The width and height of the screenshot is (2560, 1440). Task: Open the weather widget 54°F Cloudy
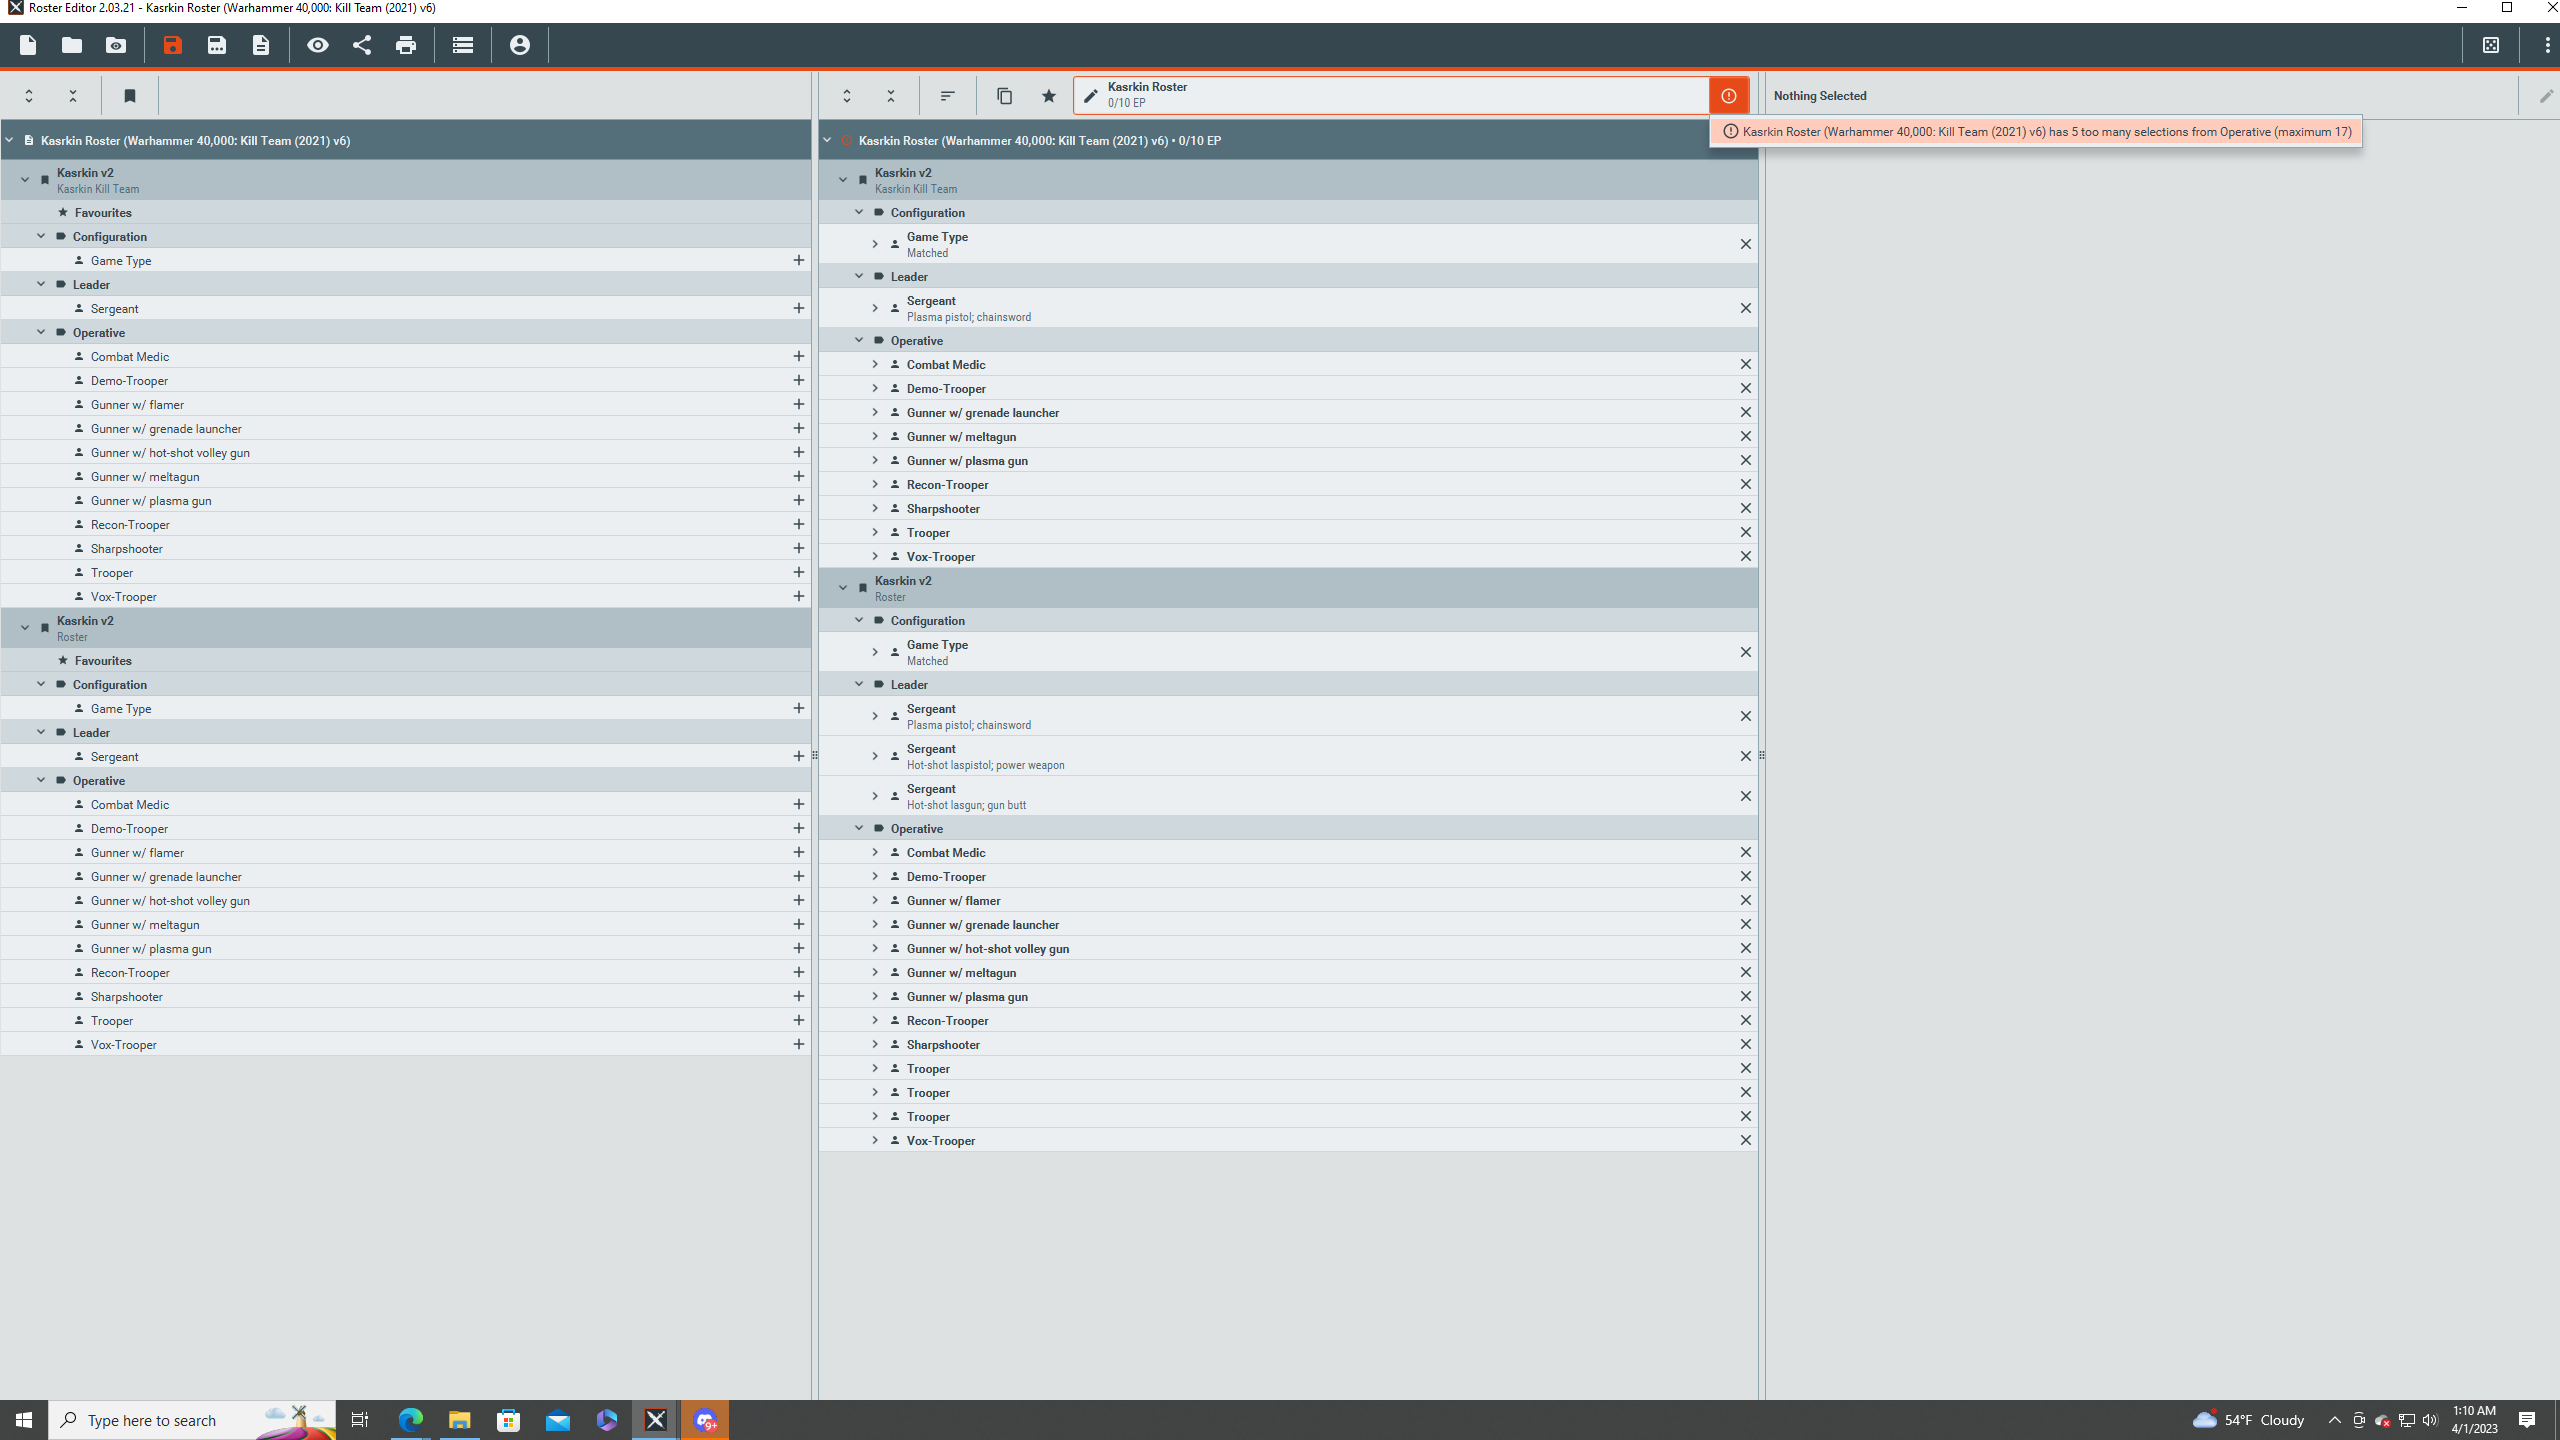point(2248,1420)
